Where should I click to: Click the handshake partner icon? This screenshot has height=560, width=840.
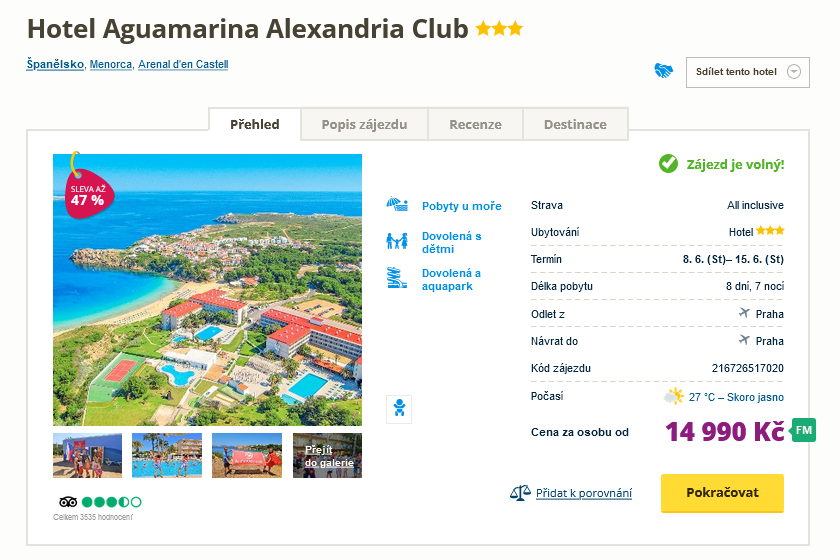coord(664,71)
